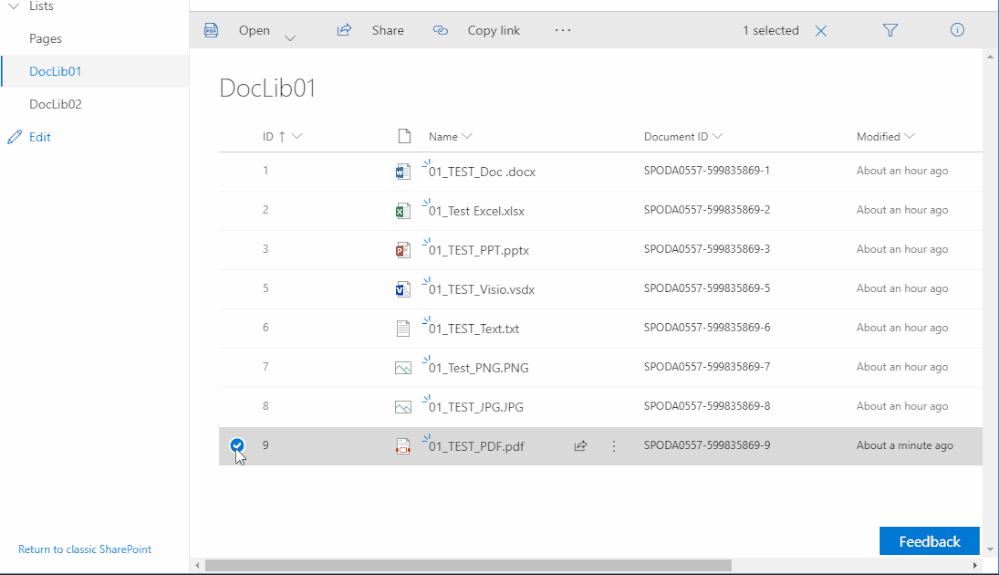Viewport: 999px width, 575px height.
Task: Click the file type column header icon
Action: [404, 136]
